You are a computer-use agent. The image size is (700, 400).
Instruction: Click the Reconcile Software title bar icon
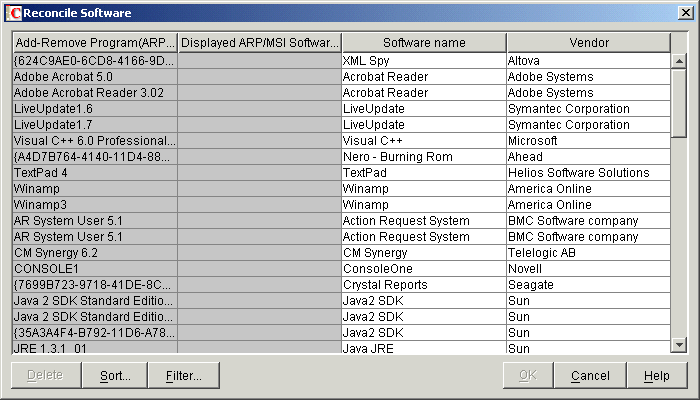13,13
